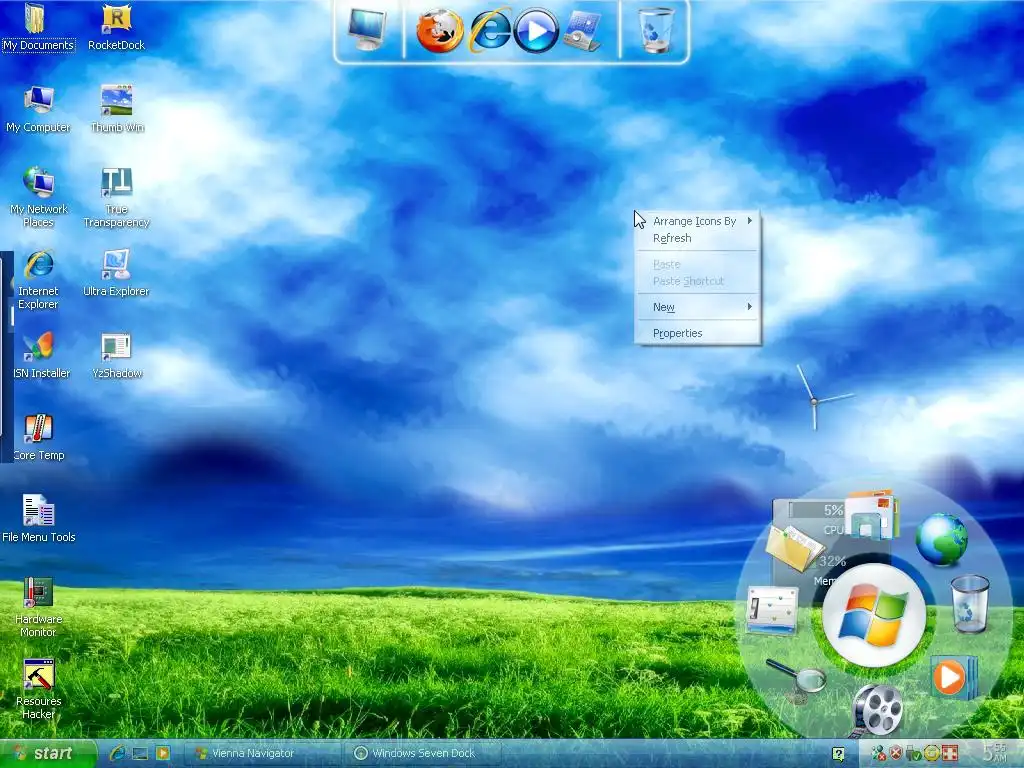Screen dimensions: 1024x768
Task: Open MSN Installer desktop icon
Action: [40, 357]
